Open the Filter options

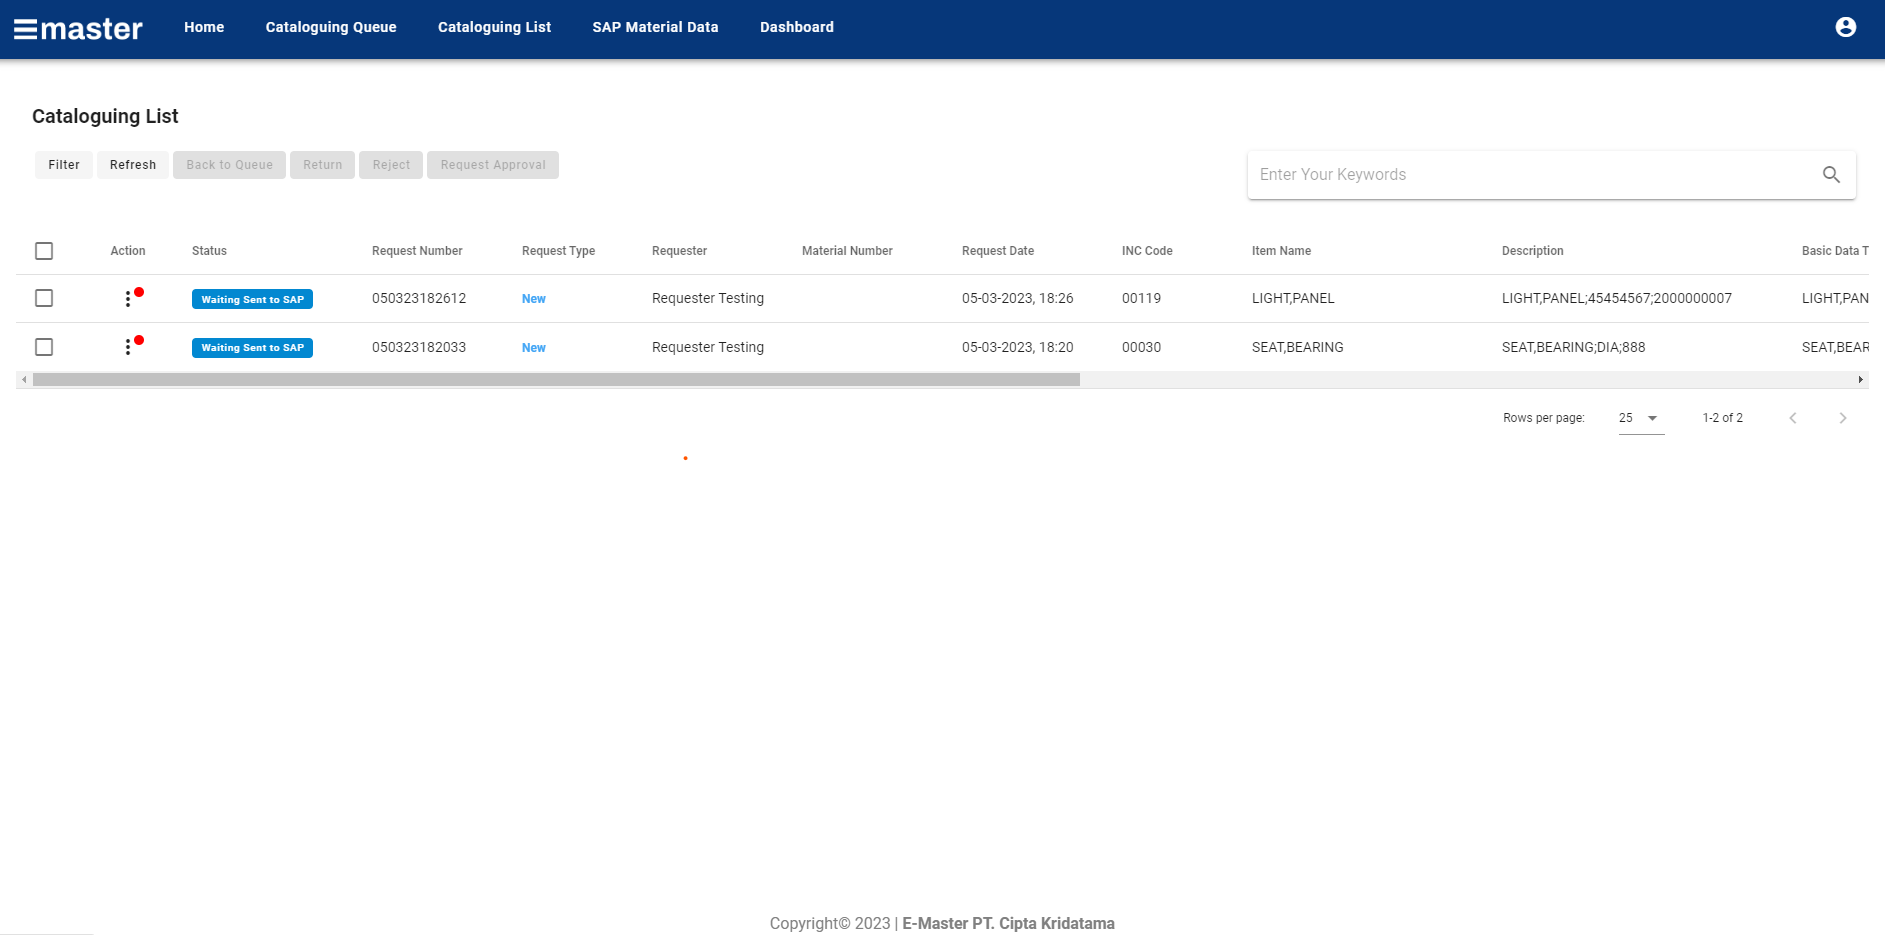[x=64, y=165]
